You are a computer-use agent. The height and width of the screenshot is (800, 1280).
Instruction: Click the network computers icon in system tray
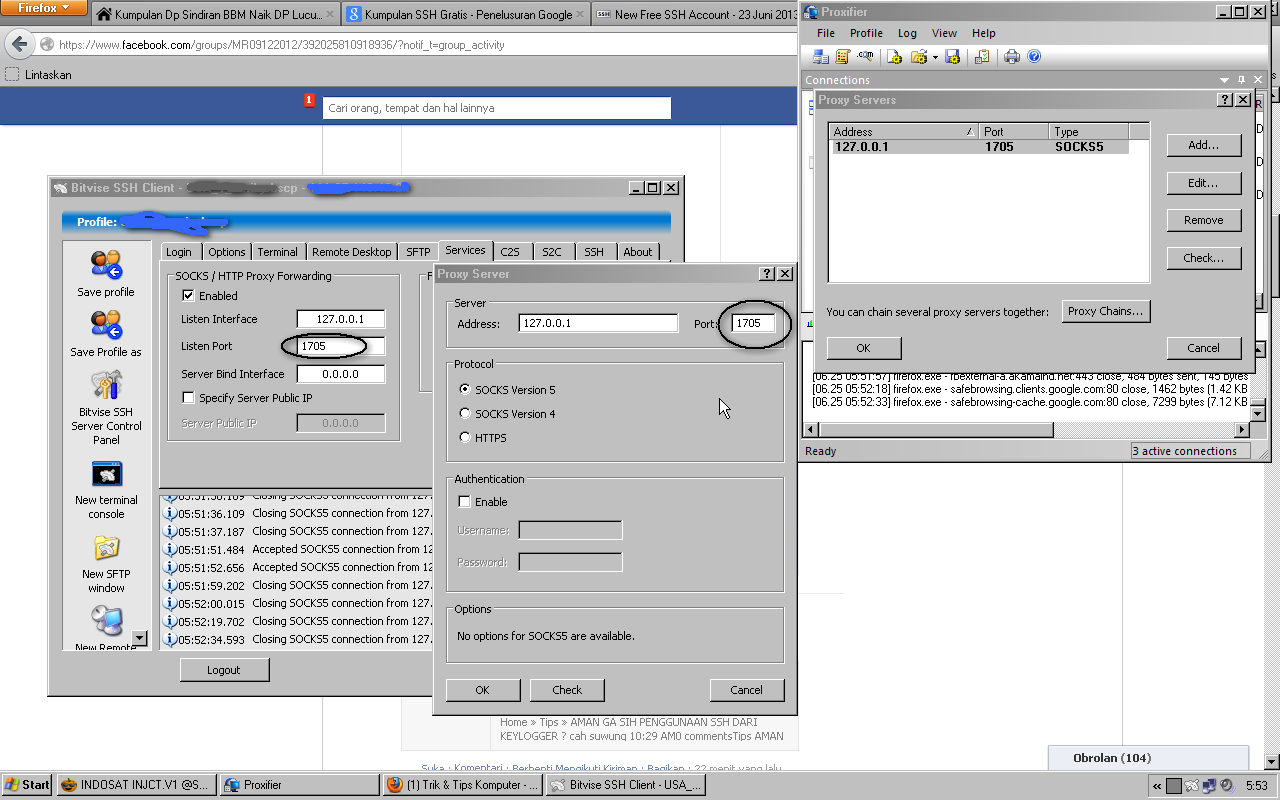click(x=1209, y=785)
